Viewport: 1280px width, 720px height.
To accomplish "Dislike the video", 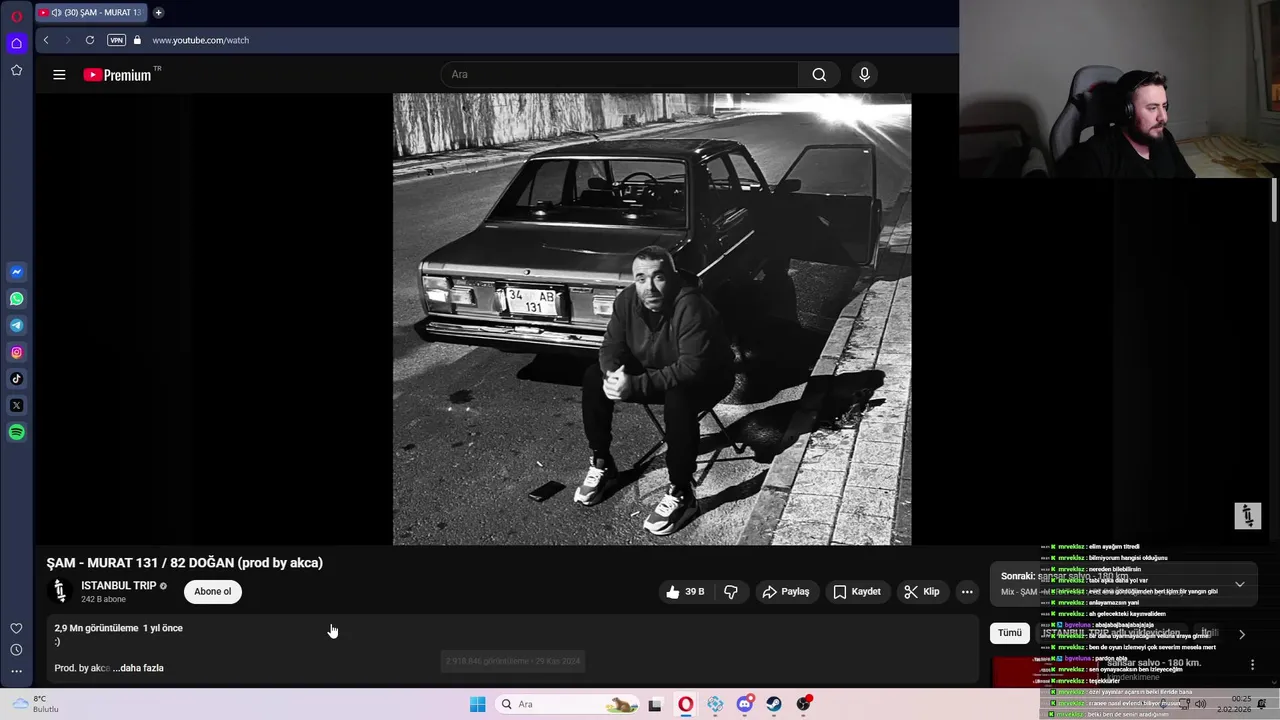I will click(731, 592).
